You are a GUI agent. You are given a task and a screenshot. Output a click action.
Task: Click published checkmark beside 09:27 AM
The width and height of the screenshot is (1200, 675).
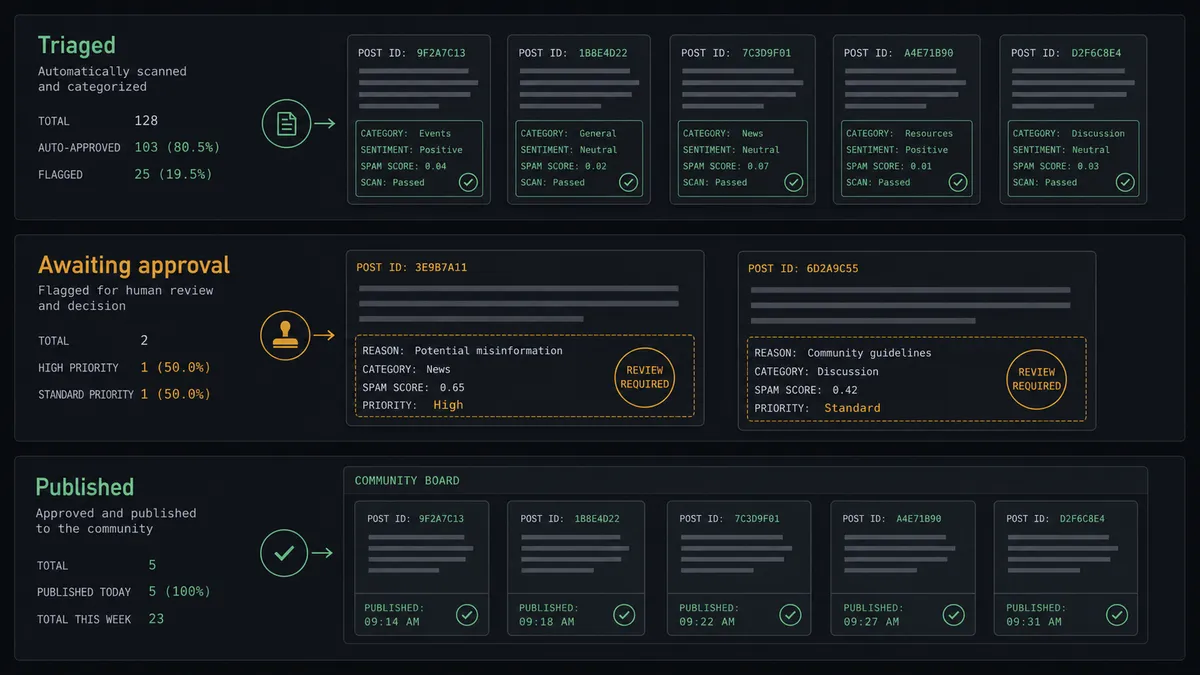click(954, 615)
